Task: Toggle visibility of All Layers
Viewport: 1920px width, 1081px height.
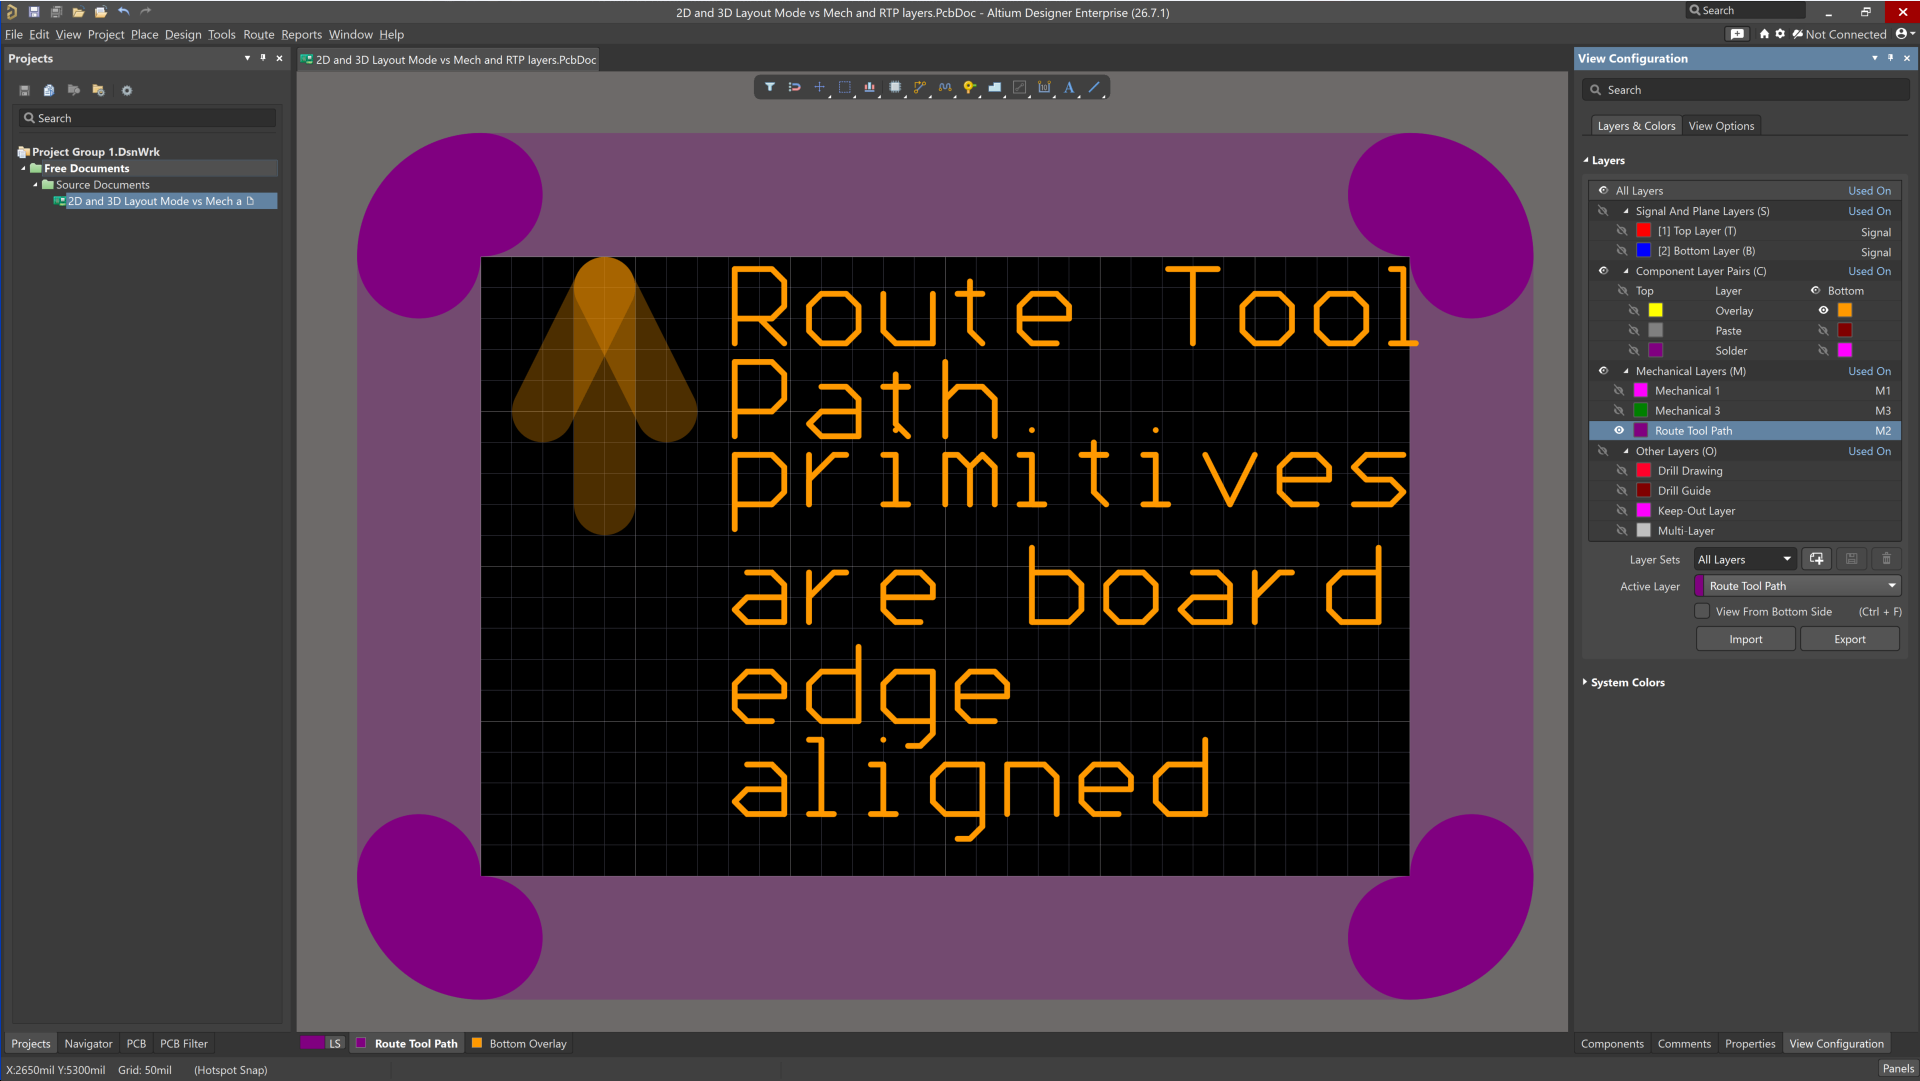Action: click(1603, 191)
